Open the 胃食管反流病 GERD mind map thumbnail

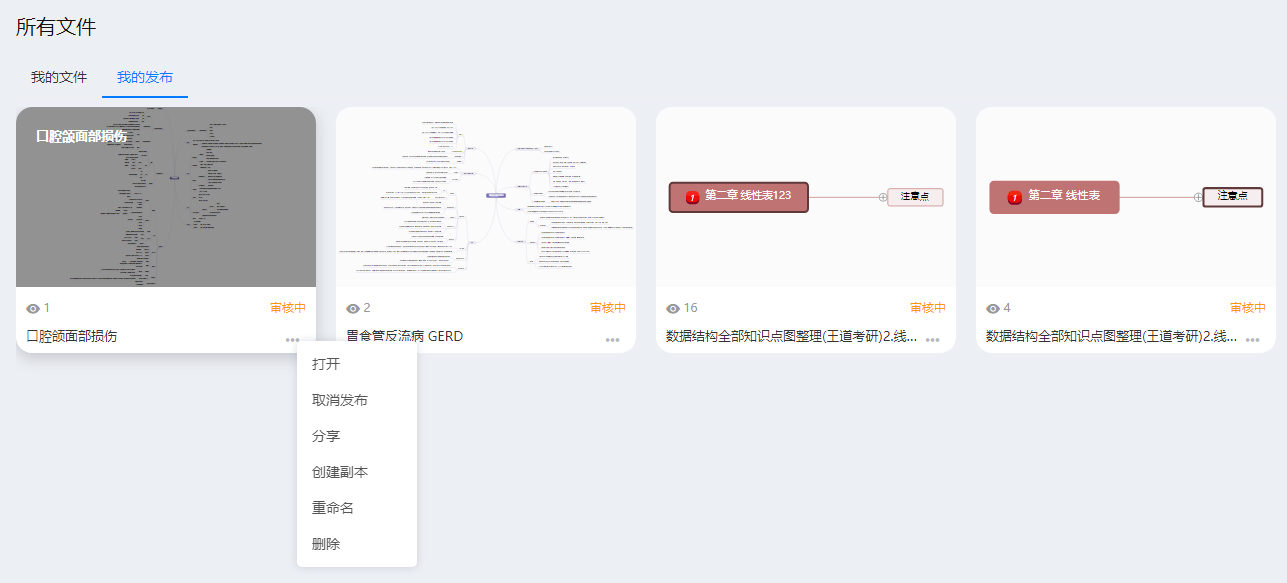[486, 197]
